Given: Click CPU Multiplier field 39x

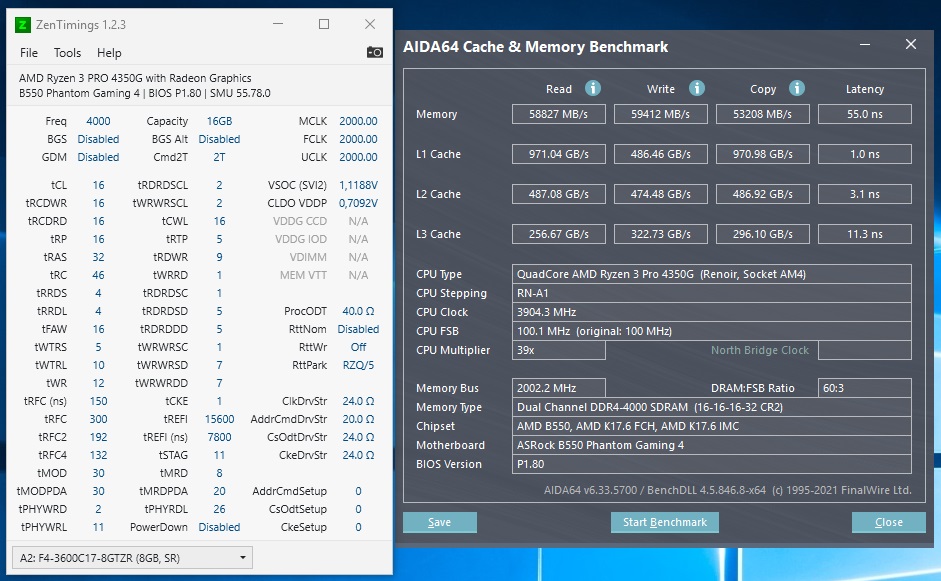Looking at the screenshot, I should pyautogui.click(x=559, y=351).
